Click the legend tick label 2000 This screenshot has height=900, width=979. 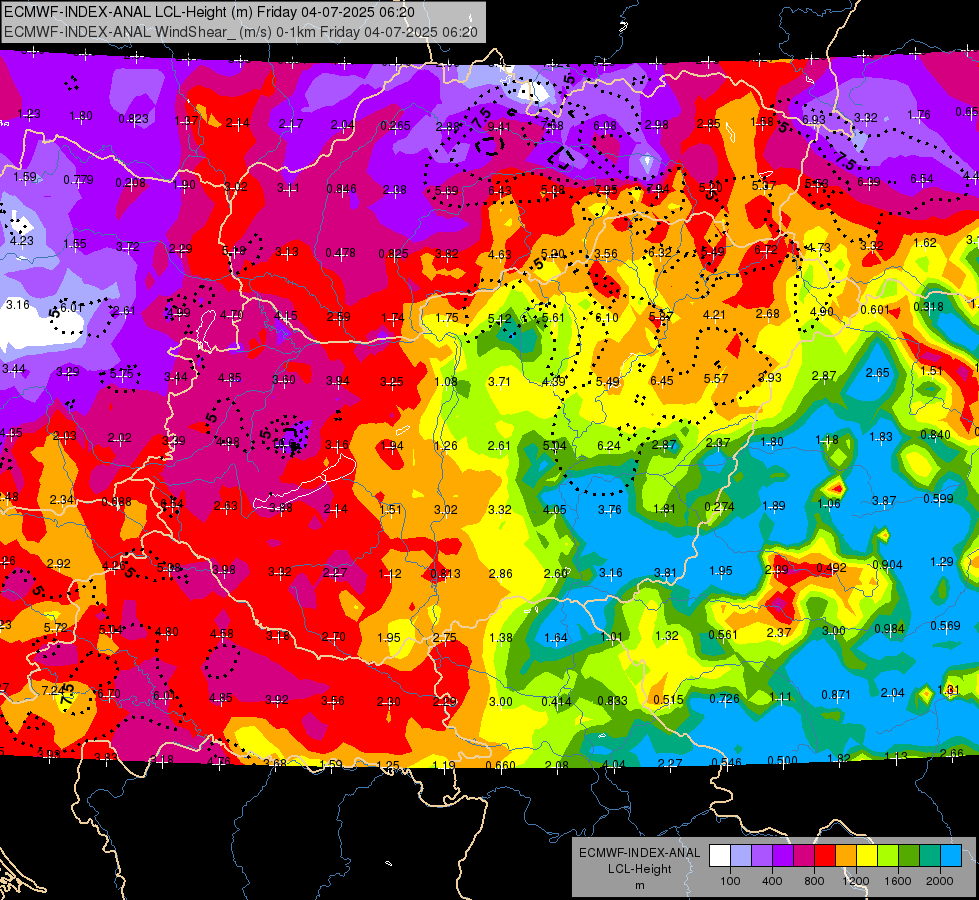pos(940,881)
